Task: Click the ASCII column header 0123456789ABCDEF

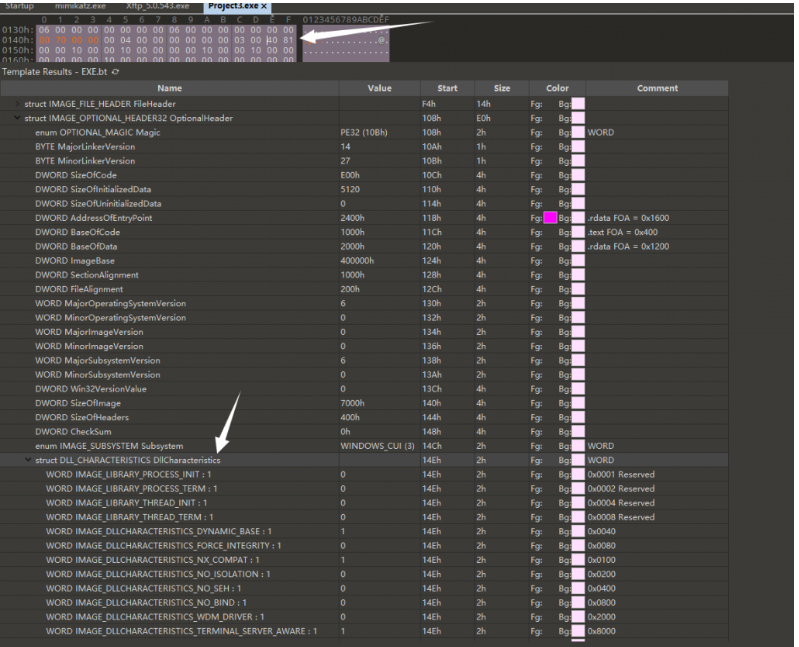Action: [345, 20]
